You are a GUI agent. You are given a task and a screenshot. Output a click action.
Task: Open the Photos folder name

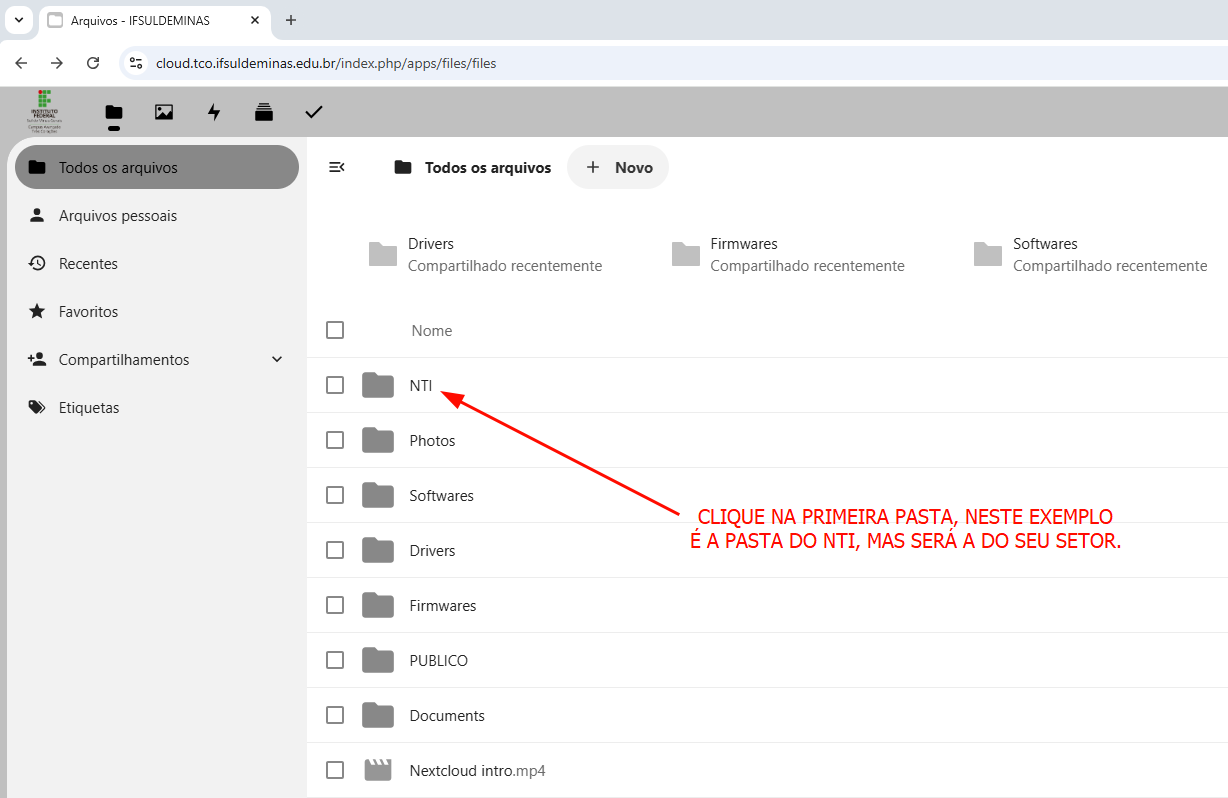click(x=432, y=440)
